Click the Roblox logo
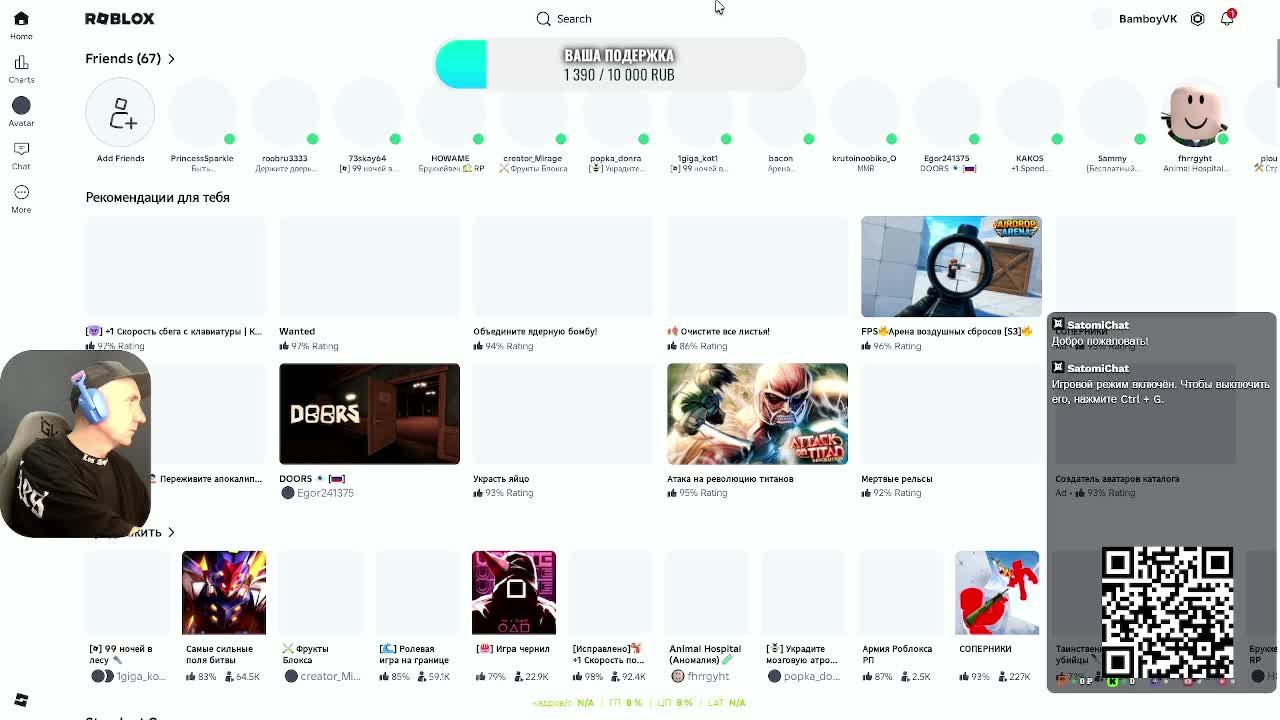 [119, 18]
